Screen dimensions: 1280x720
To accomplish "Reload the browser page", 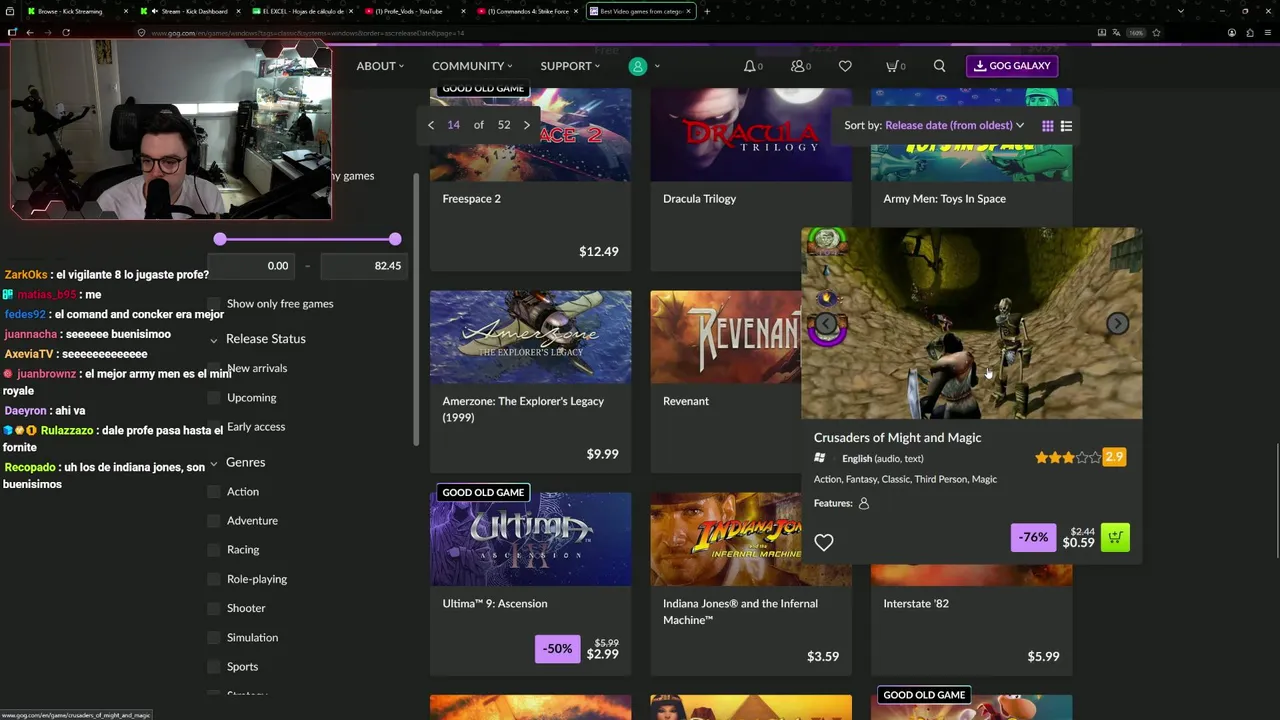I will pos(66,32).
